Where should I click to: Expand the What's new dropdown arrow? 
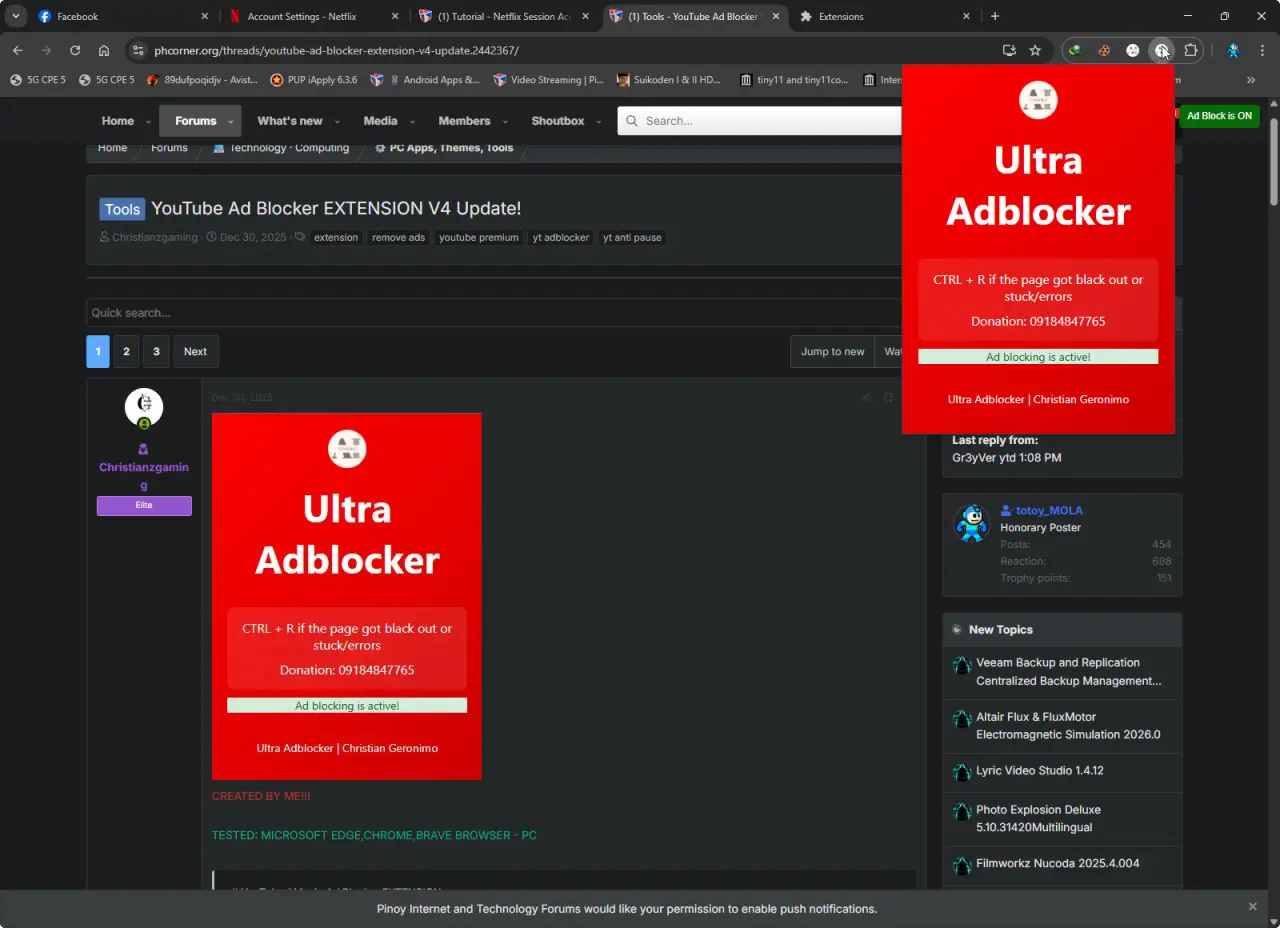coord(337,121)
